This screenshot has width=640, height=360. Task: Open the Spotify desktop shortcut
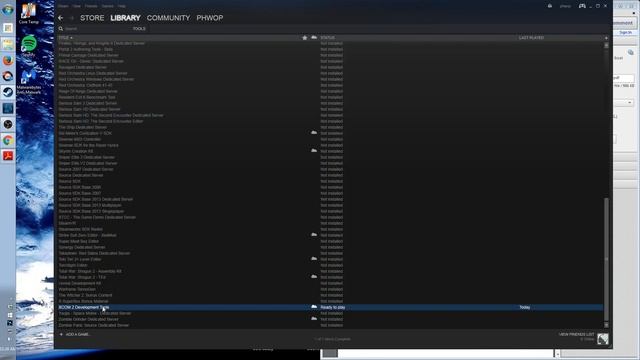(29, 46)
